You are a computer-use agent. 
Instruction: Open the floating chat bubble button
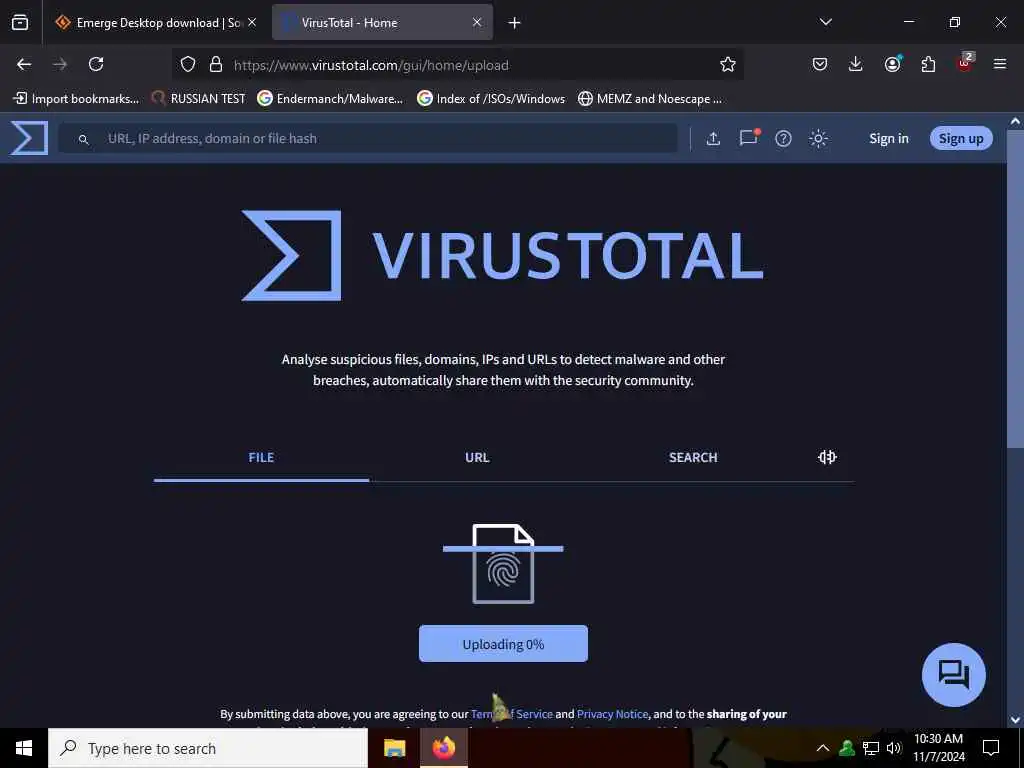coord(953,675)
